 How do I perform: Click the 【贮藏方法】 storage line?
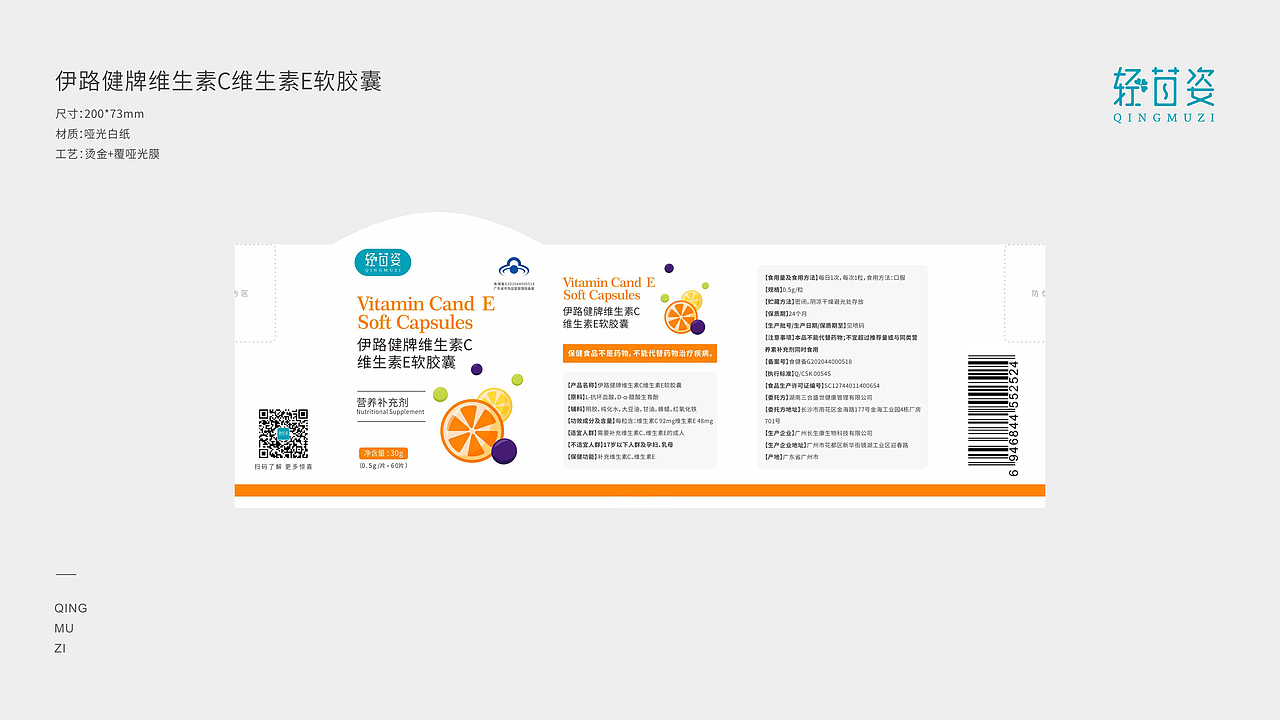814,301
